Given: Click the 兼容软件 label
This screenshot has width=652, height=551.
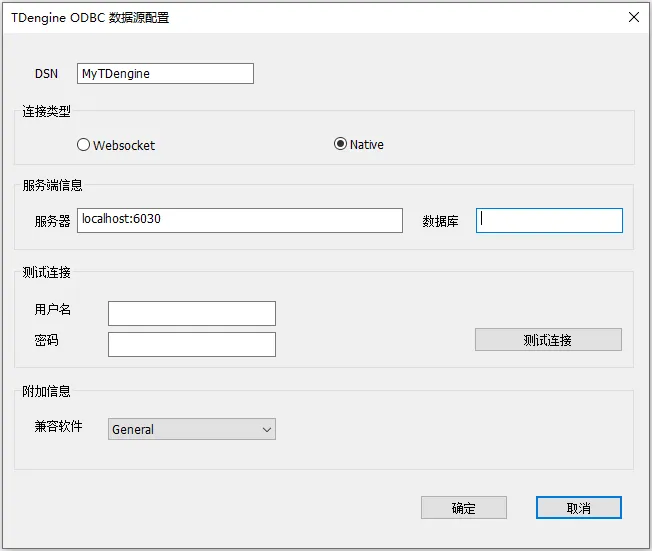Looking at the screenshot, I should click(58, 427).
